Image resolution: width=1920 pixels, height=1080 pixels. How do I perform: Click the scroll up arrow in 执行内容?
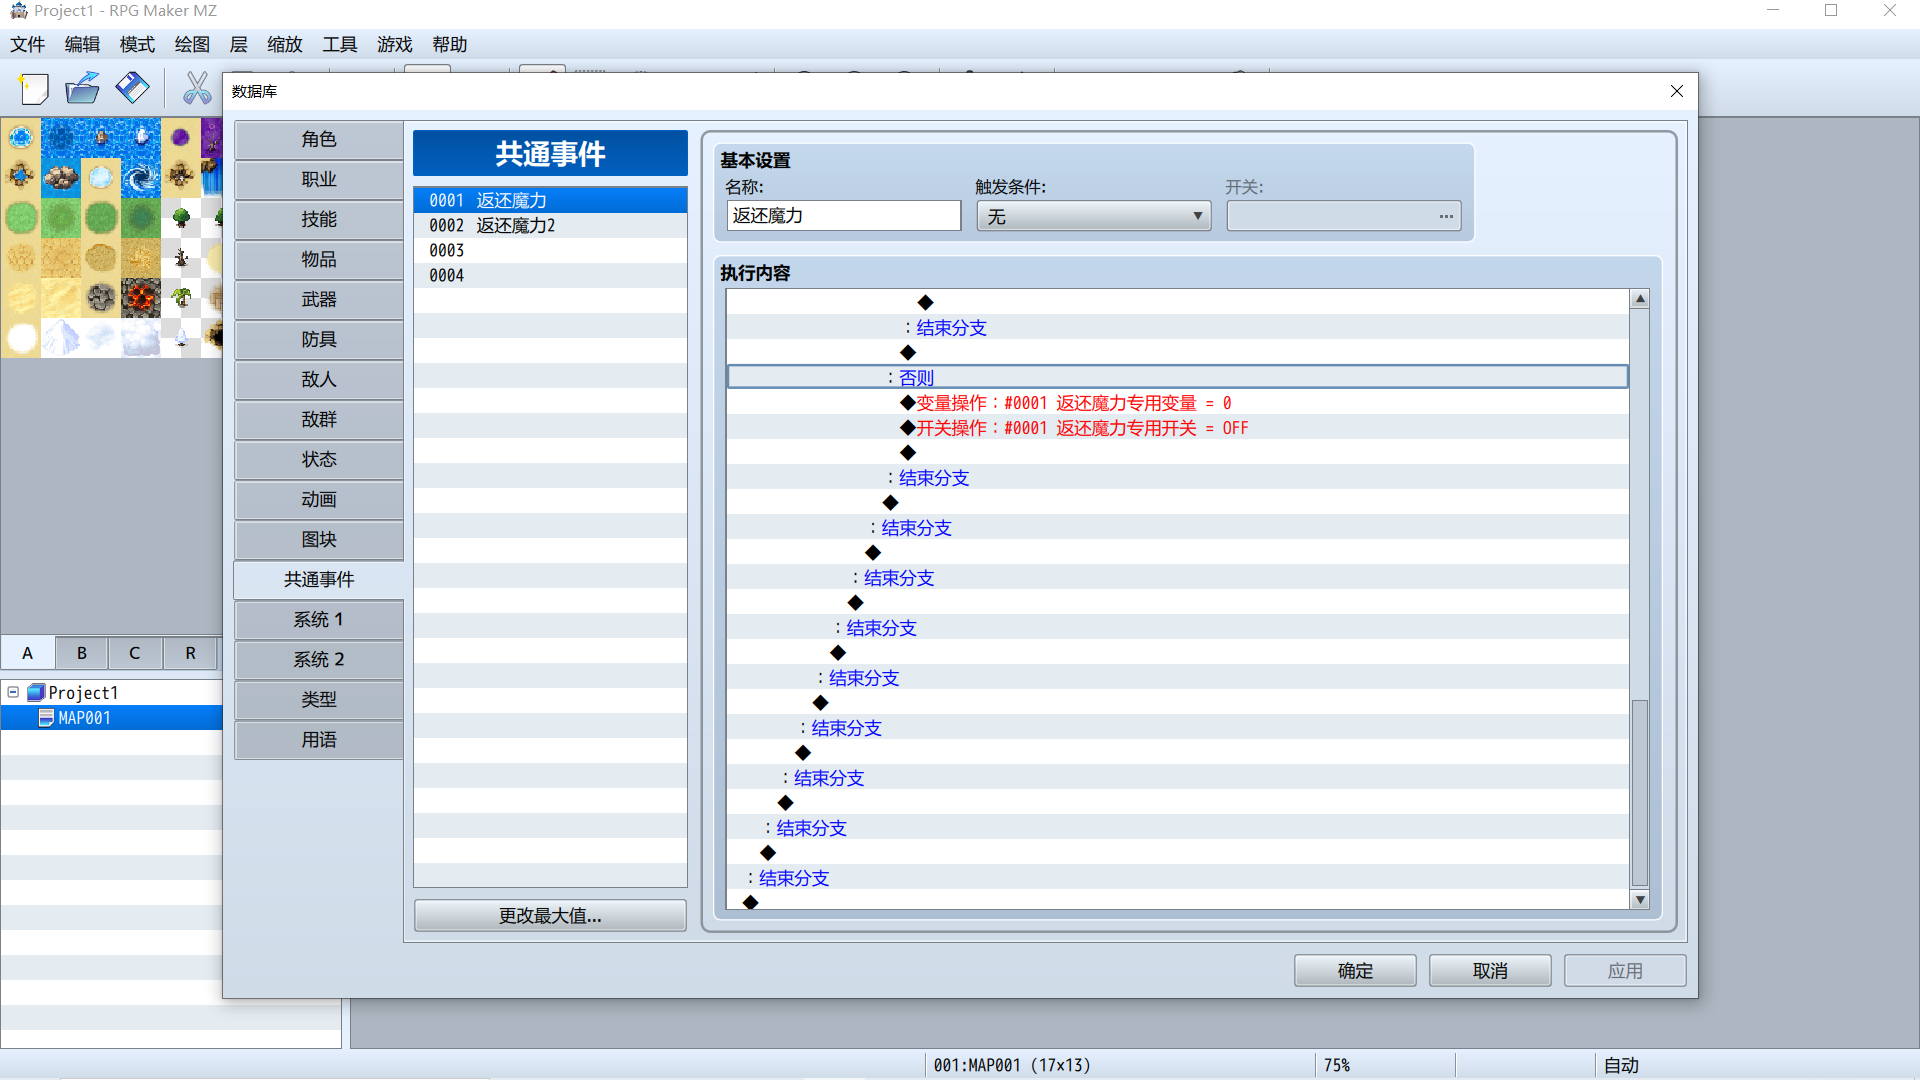coord(1640,299)
